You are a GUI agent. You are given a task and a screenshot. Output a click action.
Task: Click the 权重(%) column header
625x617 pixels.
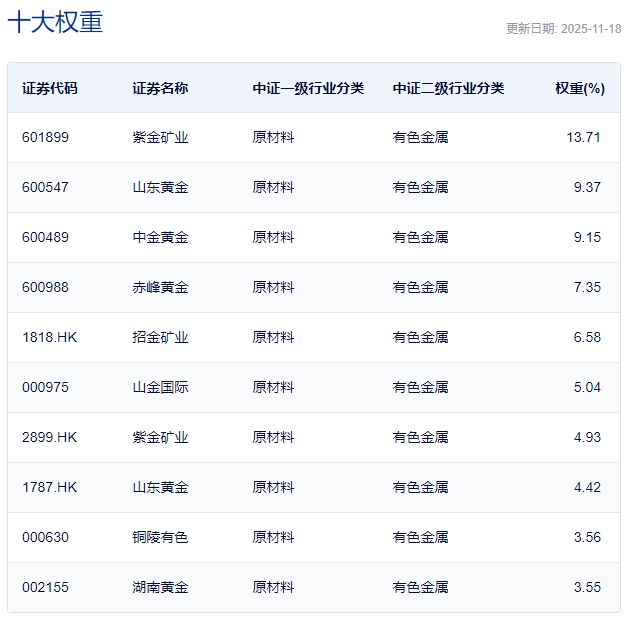[x=580, y=88]
